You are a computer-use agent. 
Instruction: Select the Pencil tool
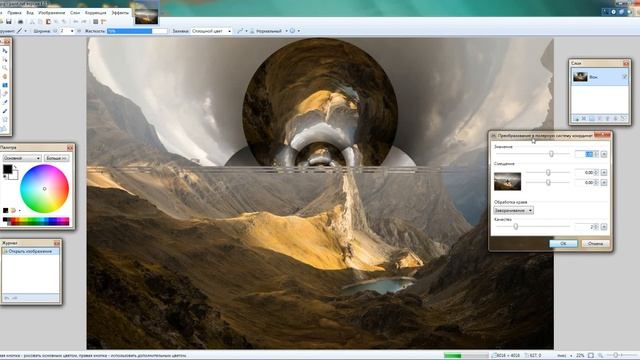pyautogui.click(x=5, y=111)
